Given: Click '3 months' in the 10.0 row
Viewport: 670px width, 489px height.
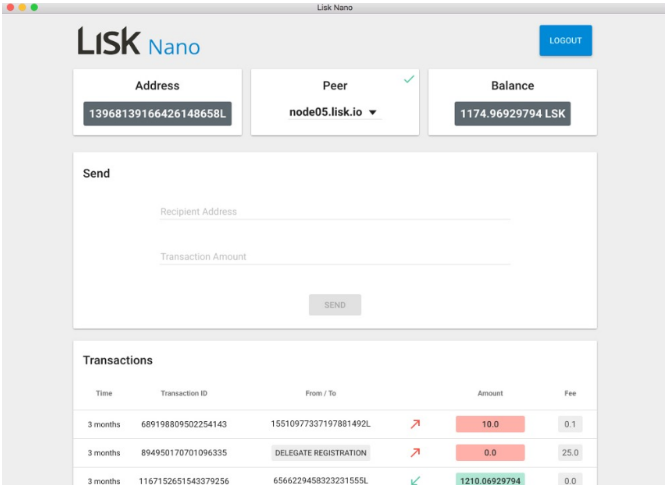Looking at the screenshot, I should (x=104, y=424).
